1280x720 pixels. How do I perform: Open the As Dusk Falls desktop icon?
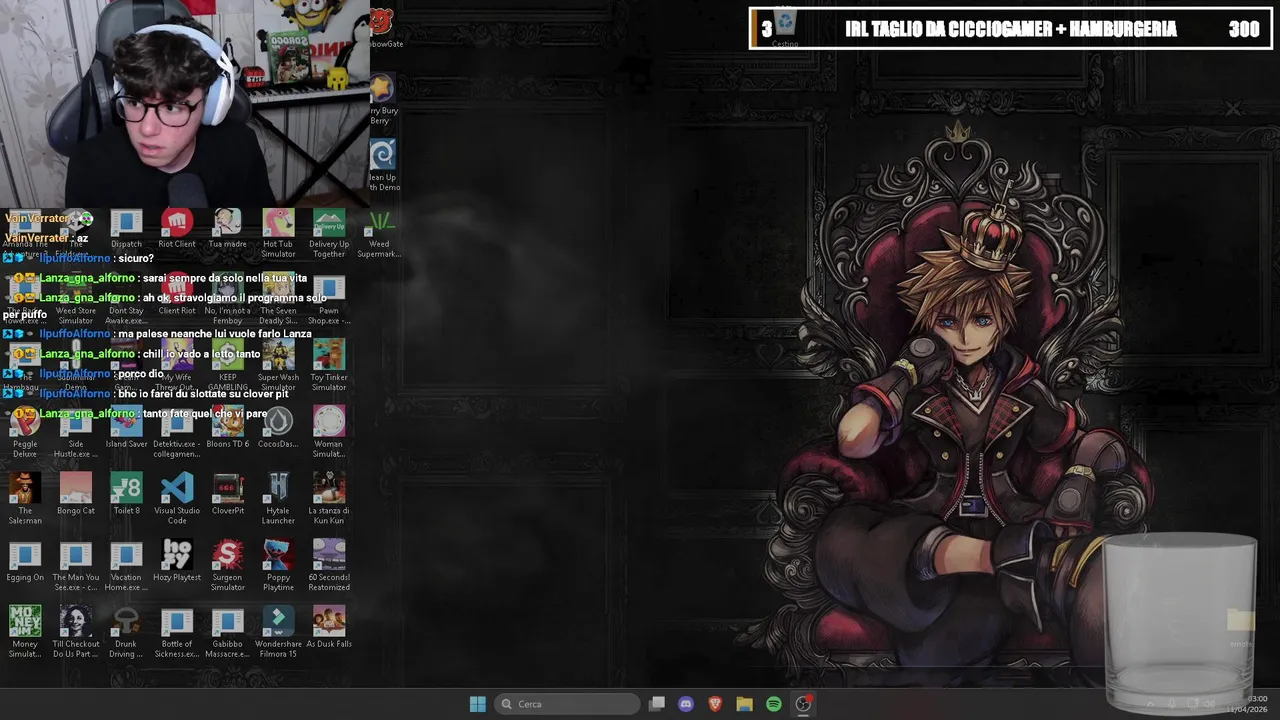coord(329,629)
